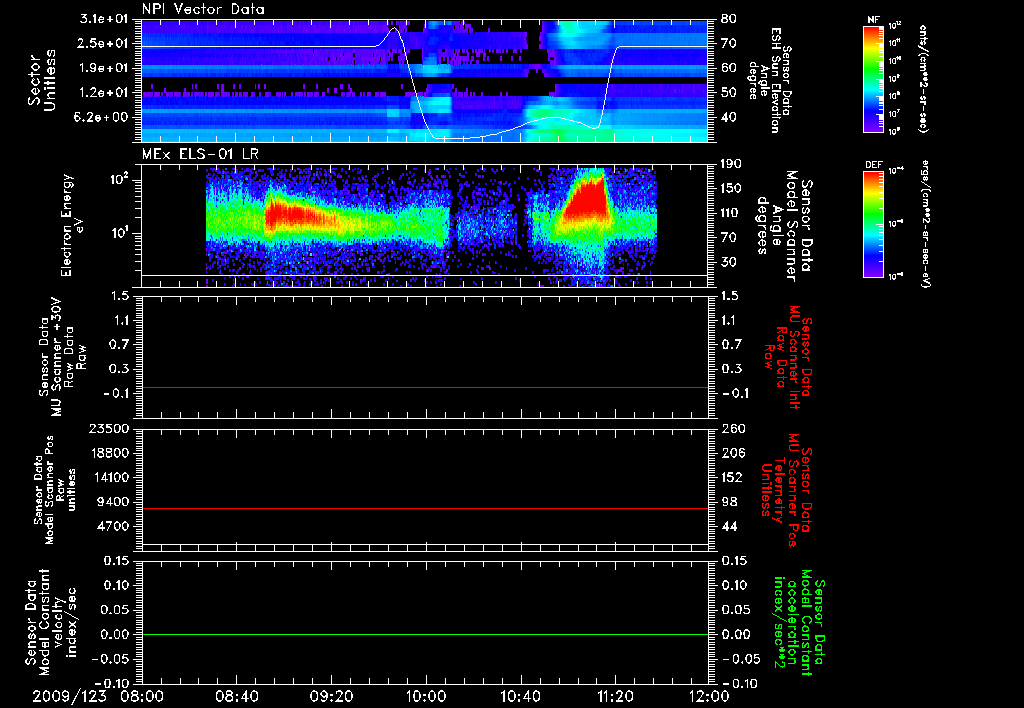Image resolution: width=1024 pixels, height=708 pixels.
Task: Click the "1.2e+01" sector tick label
Action: [104, 93]
